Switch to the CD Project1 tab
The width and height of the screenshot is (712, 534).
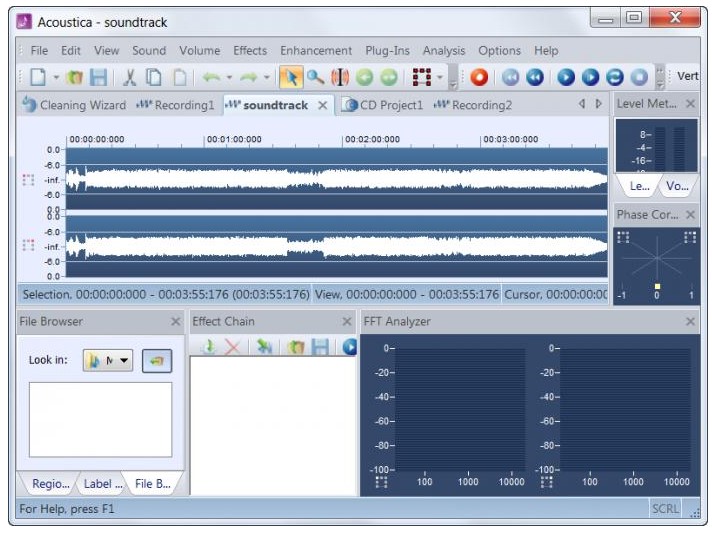pos(382,105)
